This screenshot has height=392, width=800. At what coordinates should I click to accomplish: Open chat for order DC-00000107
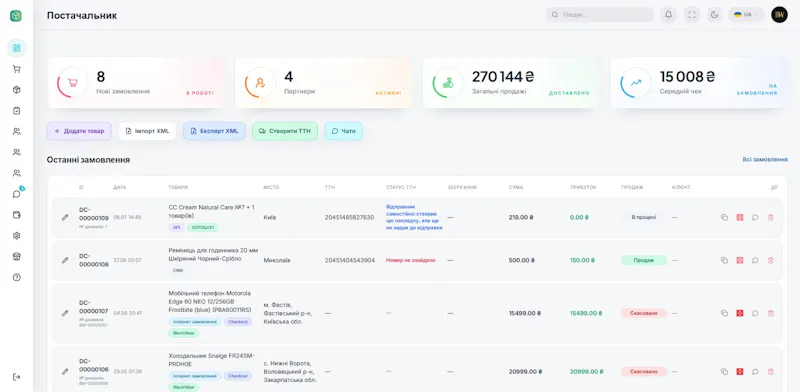click(x=755, y=313)
